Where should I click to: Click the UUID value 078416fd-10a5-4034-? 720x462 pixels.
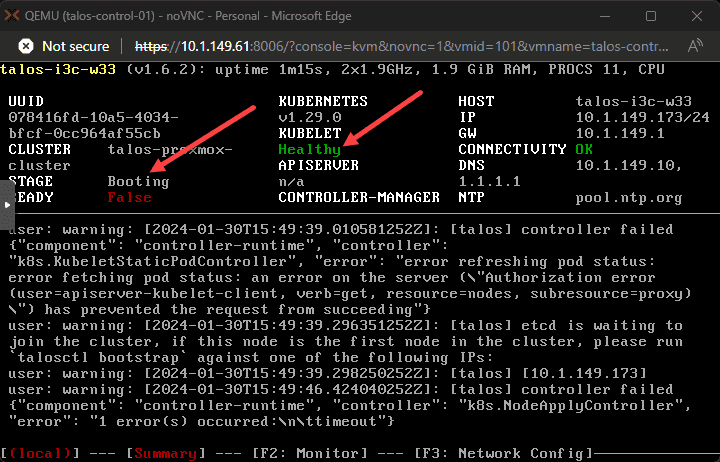93,117
